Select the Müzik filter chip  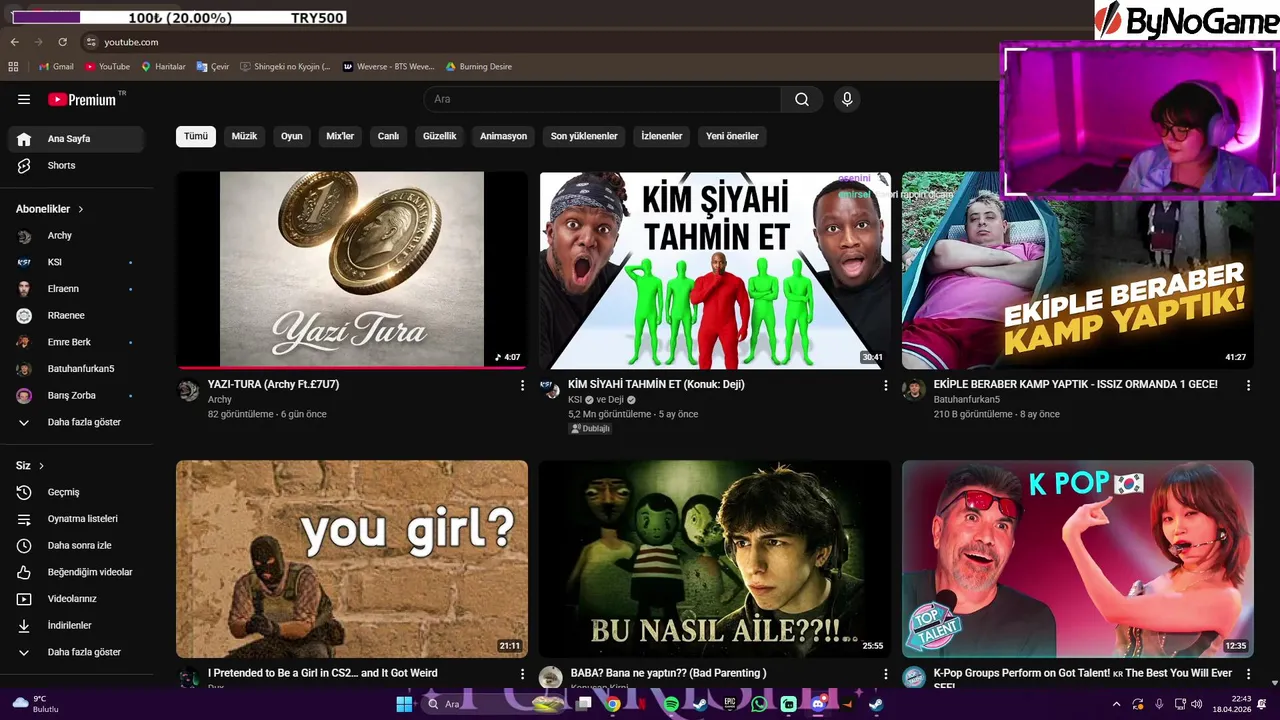pos(244,136)
